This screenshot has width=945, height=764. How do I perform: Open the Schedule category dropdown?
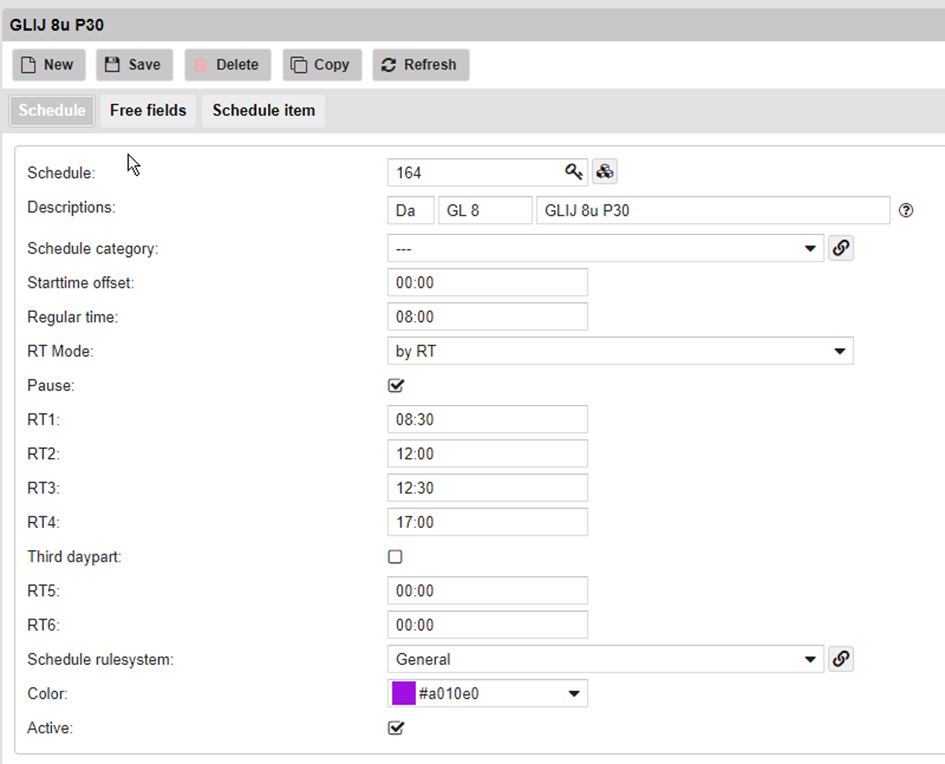pyautogui.click(x=605, y=248)
